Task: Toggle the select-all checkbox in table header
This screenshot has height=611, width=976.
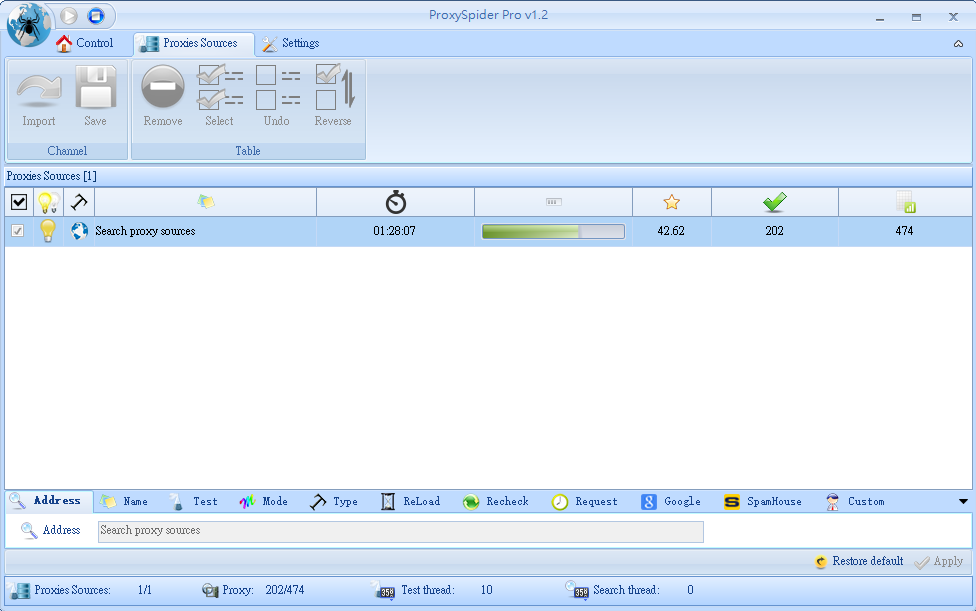Action: pos(19,202)
